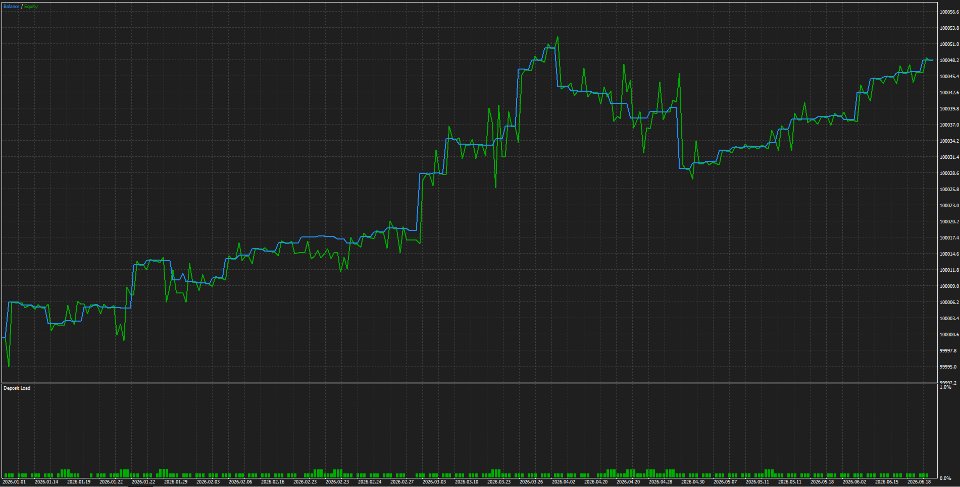This screenshot has height=487, width=960.
Task: Click the equity curve's highest peak
Action: (x=557, y=37)
